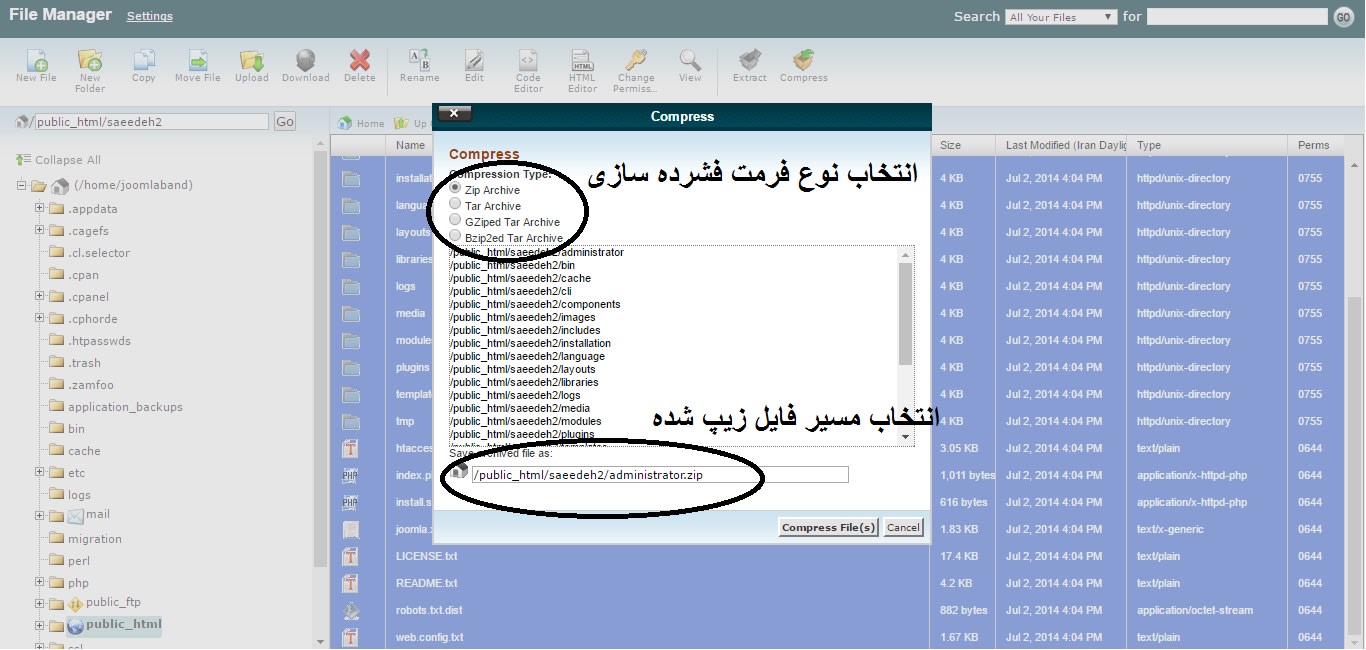Open the All Your Files search dropdown
The image size is (1366, 650).
pyautogui.click(x=1060, y=16)
